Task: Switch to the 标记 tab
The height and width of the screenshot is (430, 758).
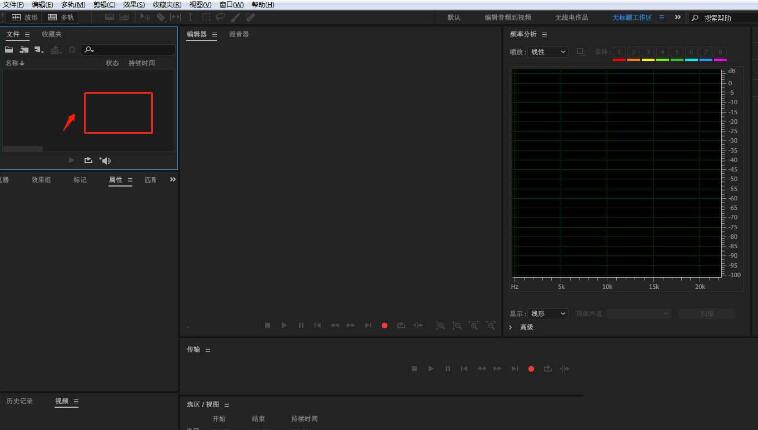Action: (x=80, y=180)
